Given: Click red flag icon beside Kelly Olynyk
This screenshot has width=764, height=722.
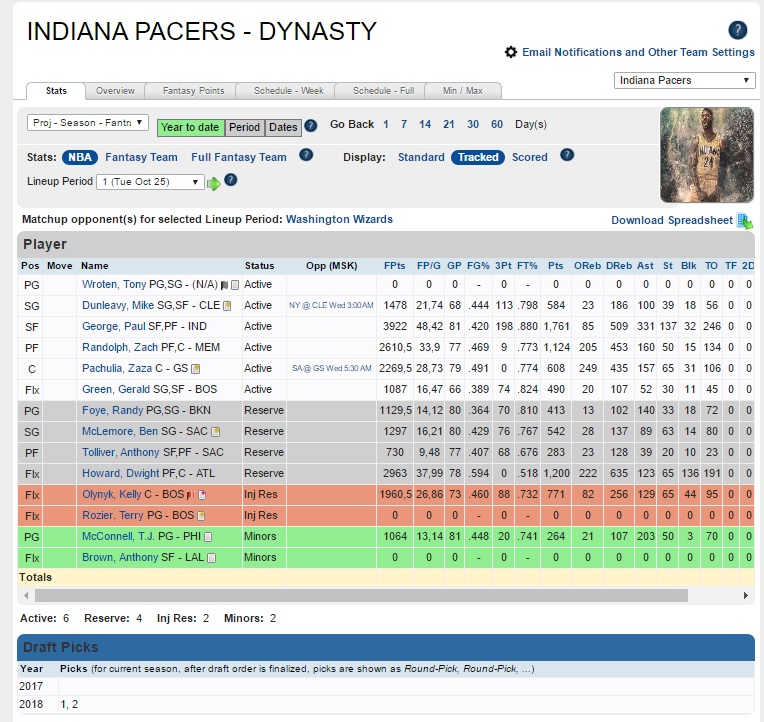Looking at the screenshot, I should (191, 494).
